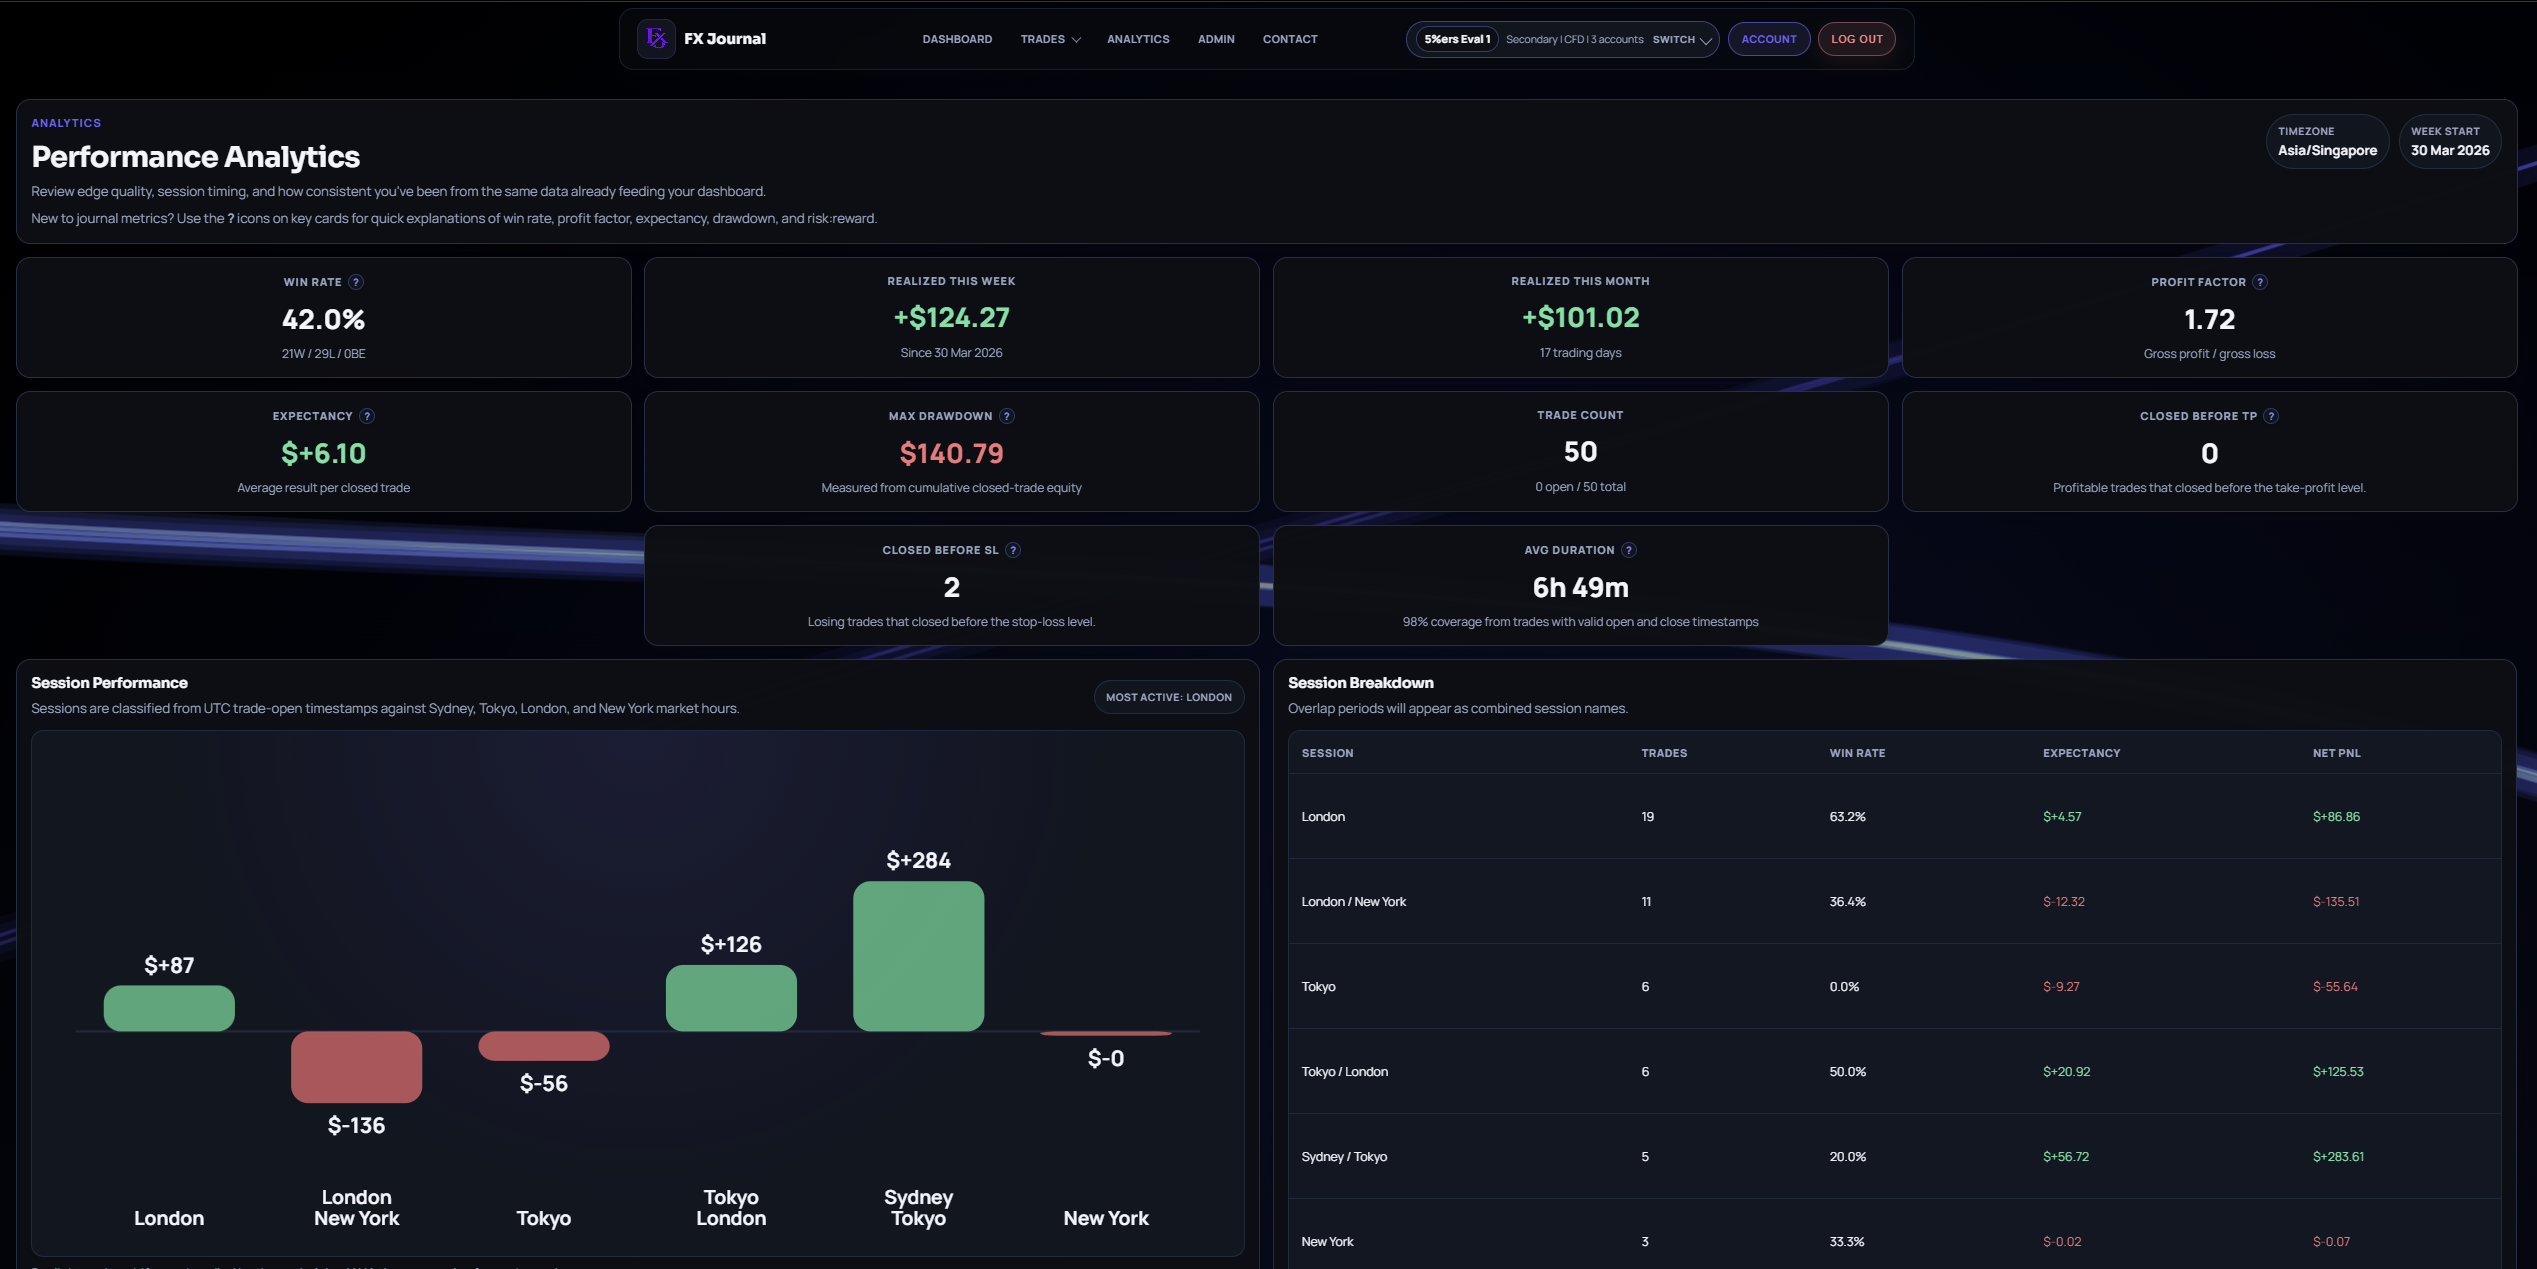The image size is (2537, 1269).
Task: Open the Avg Duration help icon
Action: 1628,549
